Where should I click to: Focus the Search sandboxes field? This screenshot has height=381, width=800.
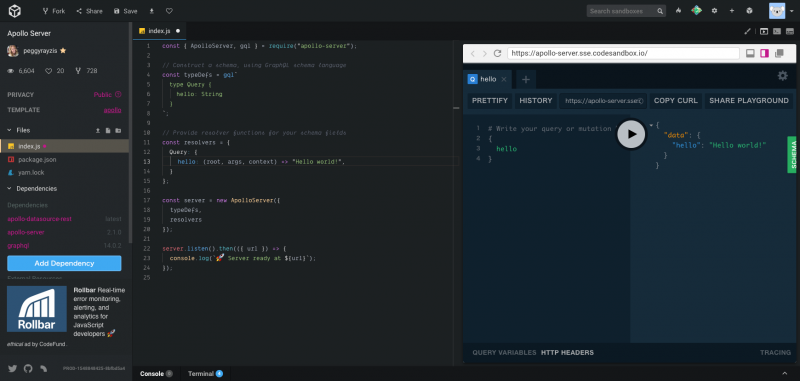621,11
